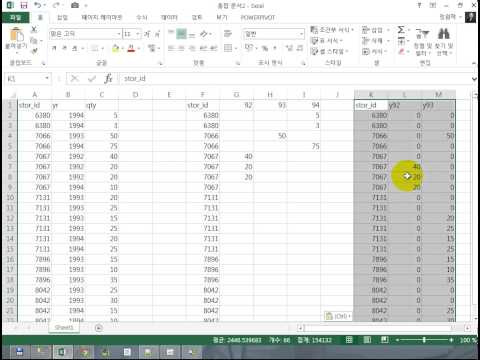Open the font color dropdown arrow
Image resolution: width=480 pixels, height=360 pixels.
138,49
